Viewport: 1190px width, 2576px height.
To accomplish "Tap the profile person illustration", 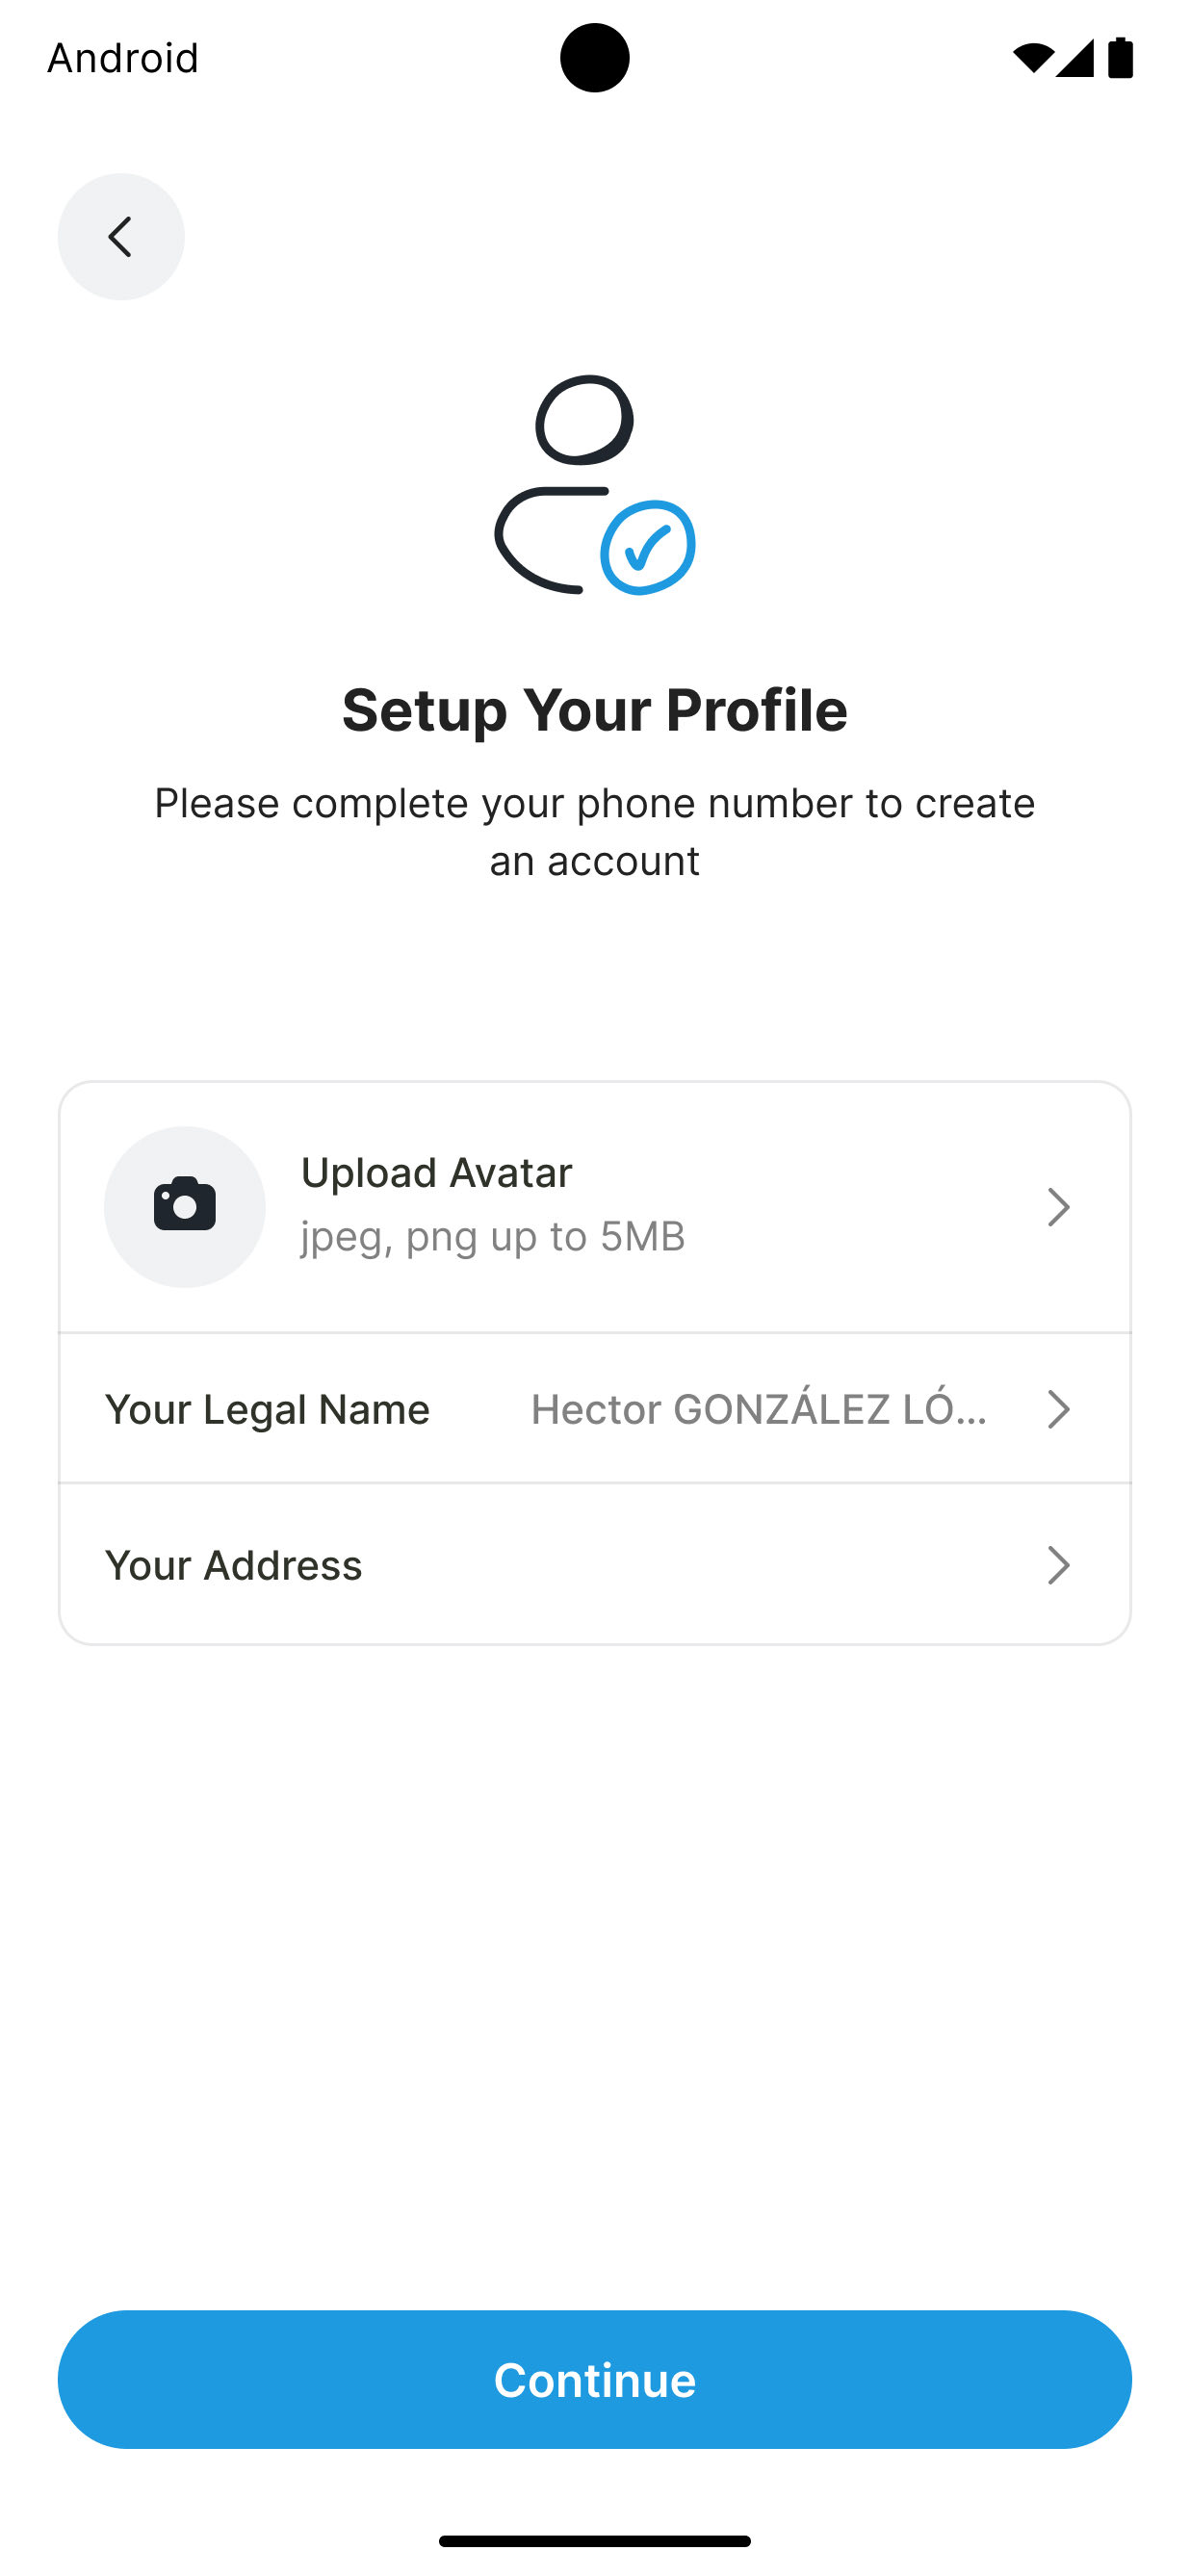I will (565, 484).
